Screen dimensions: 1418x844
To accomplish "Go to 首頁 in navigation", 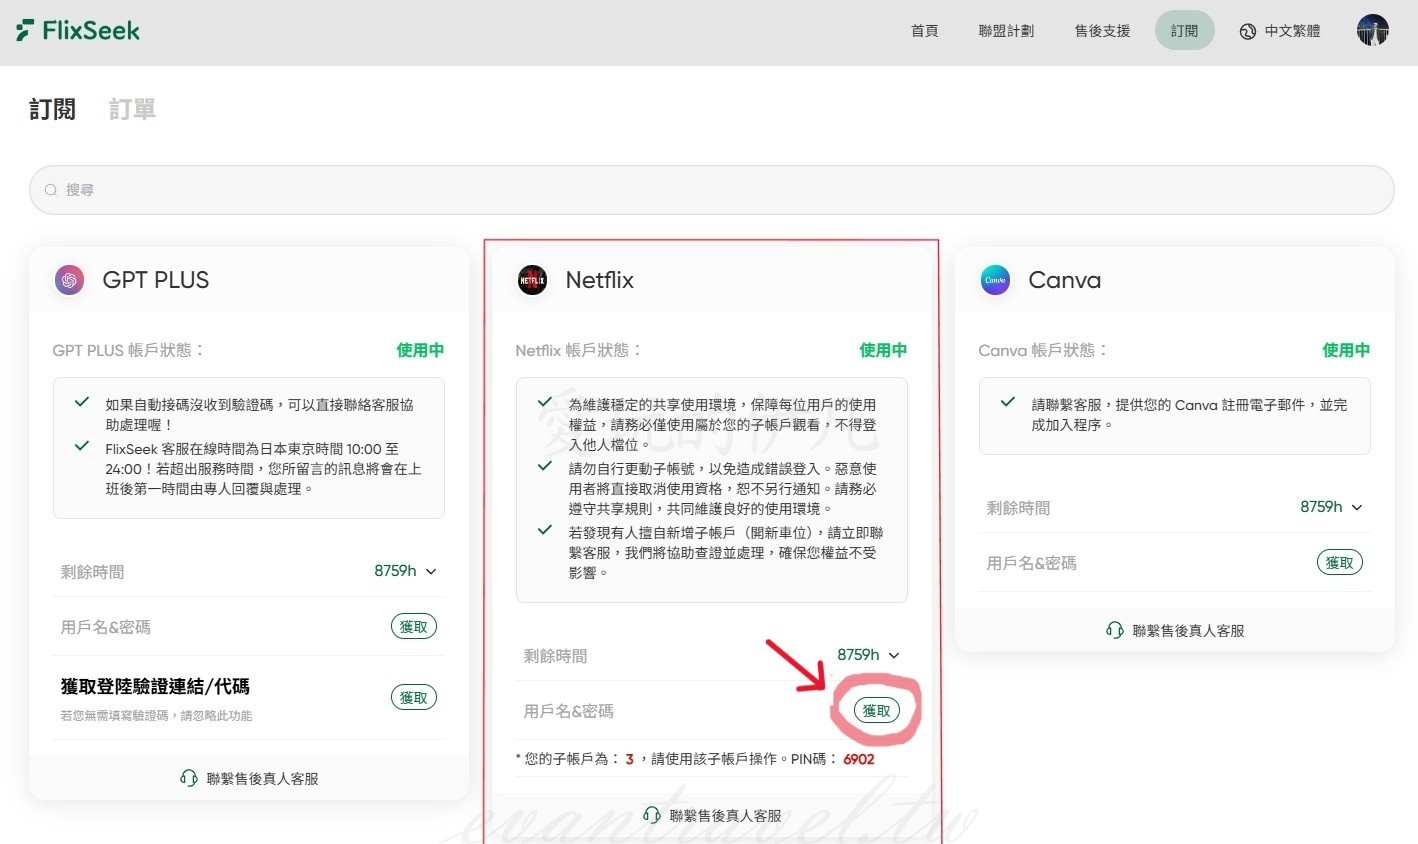I will coord(924,31).
